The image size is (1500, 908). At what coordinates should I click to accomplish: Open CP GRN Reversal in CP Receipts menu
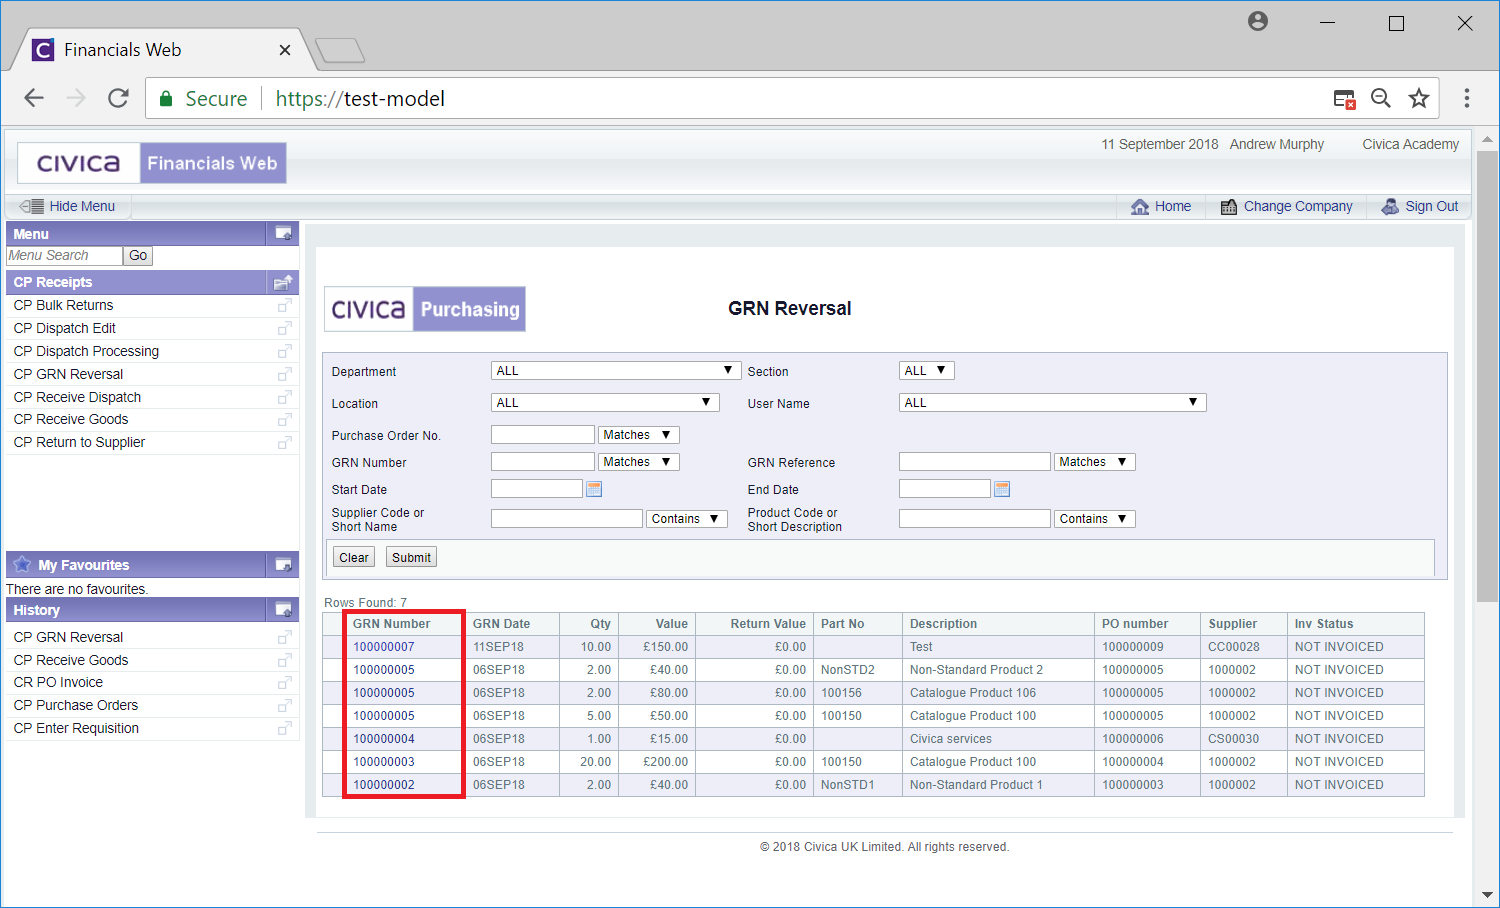coord(68,374)
